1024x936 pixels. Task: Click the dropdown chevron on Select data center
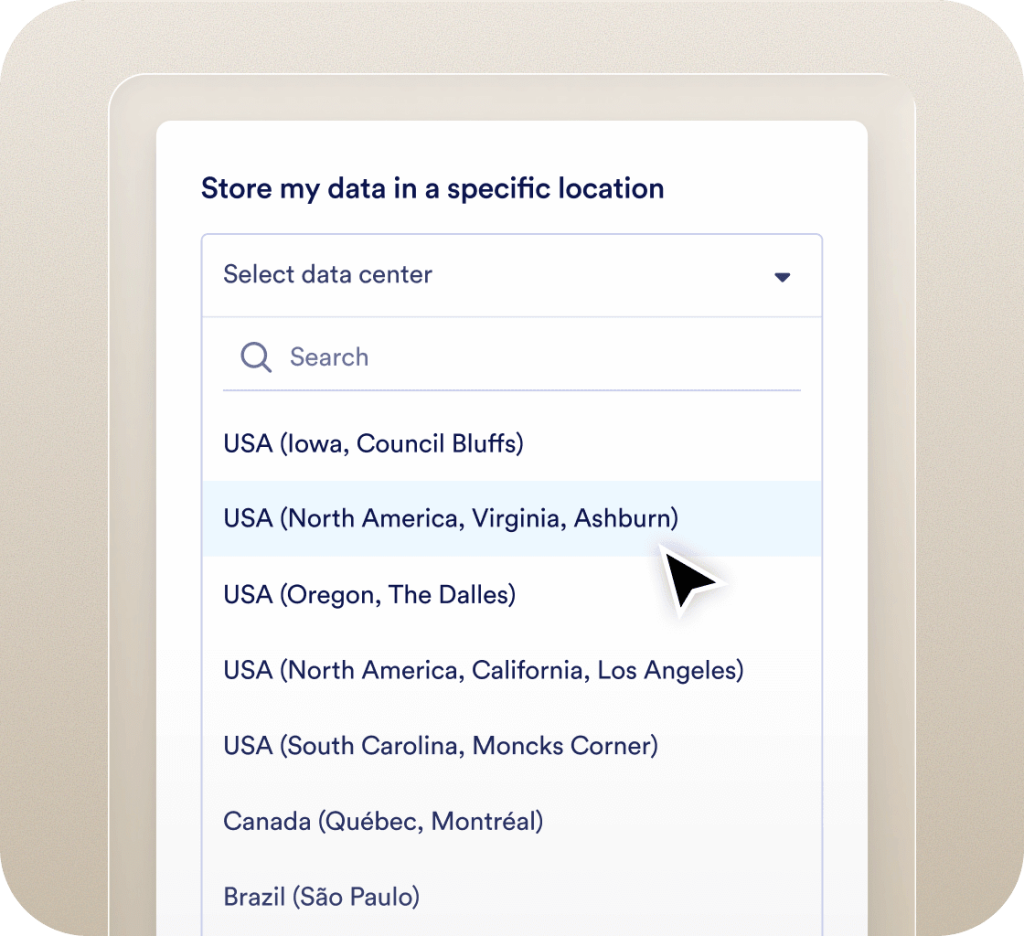point(783,277)
